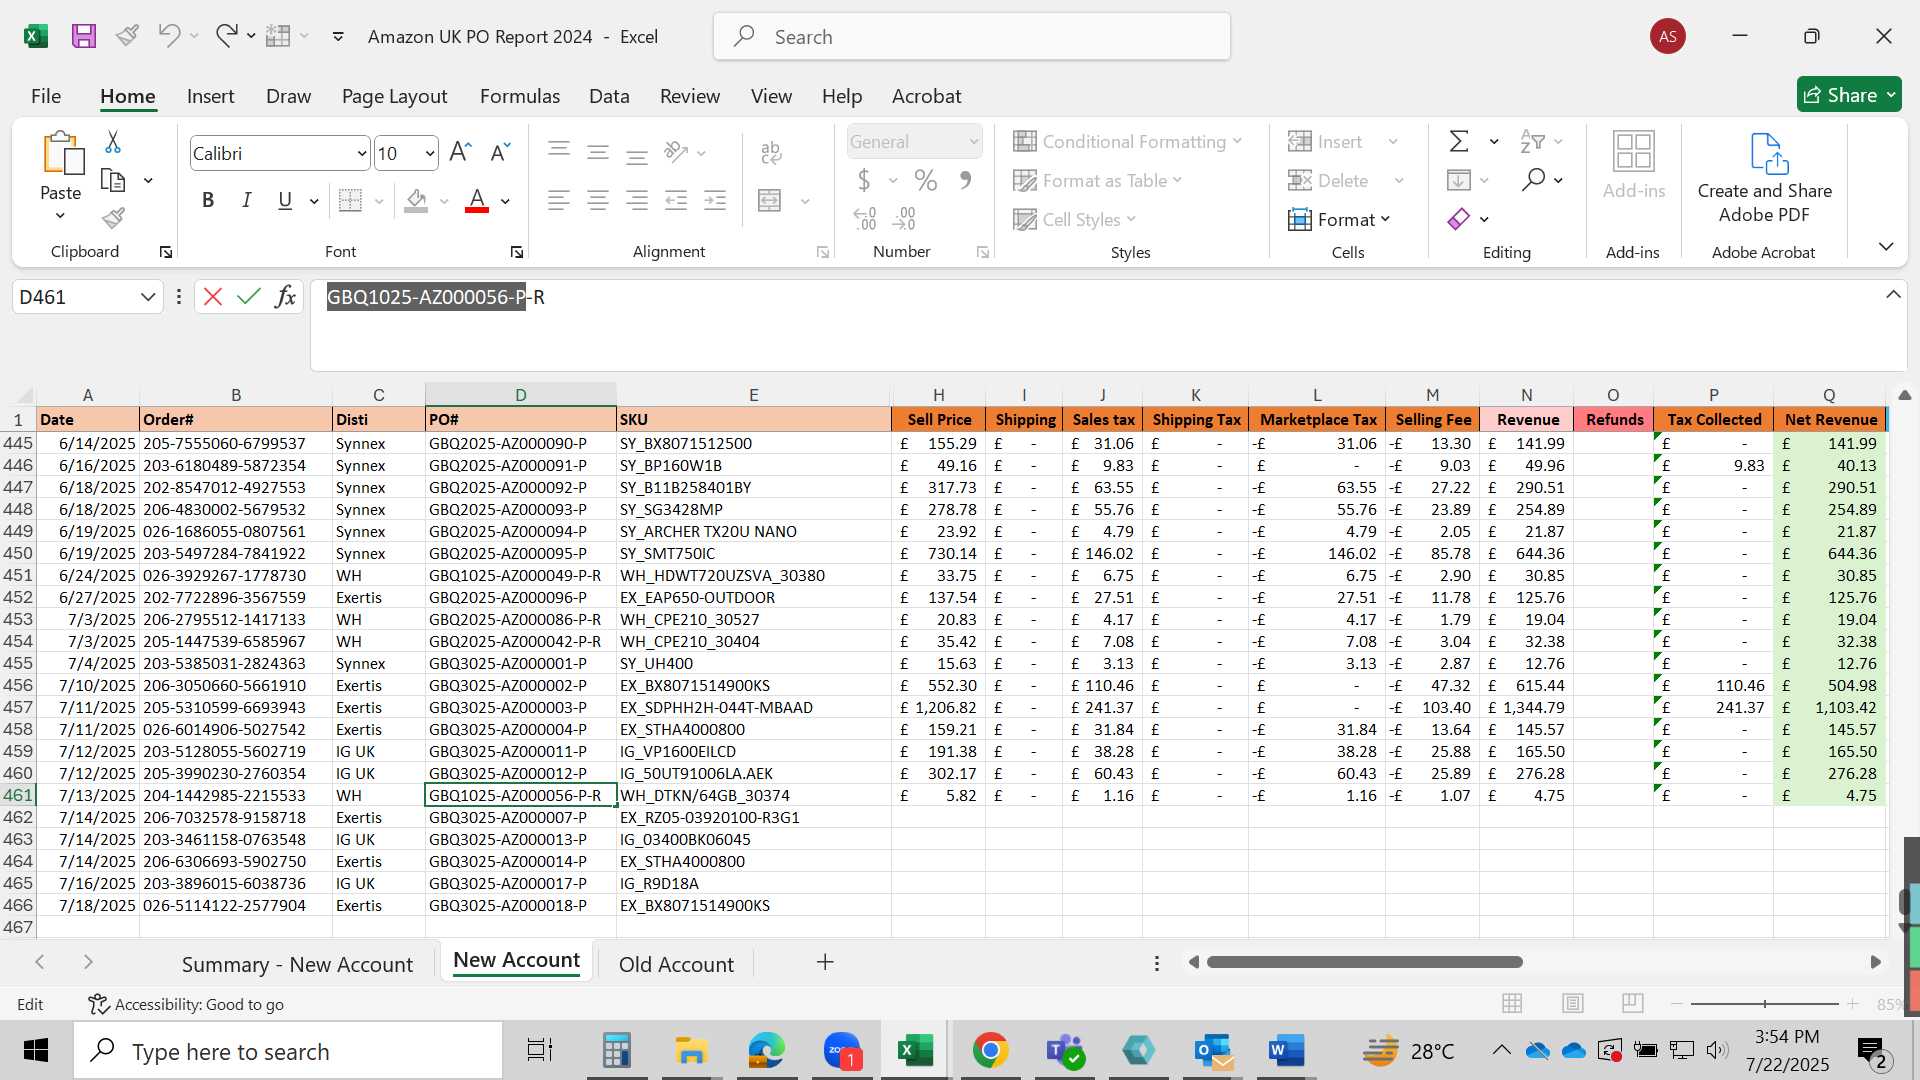This screenshot has height=1080, width=1920.
Task: Click the Redo arrow icon
Action: [226, 36]
